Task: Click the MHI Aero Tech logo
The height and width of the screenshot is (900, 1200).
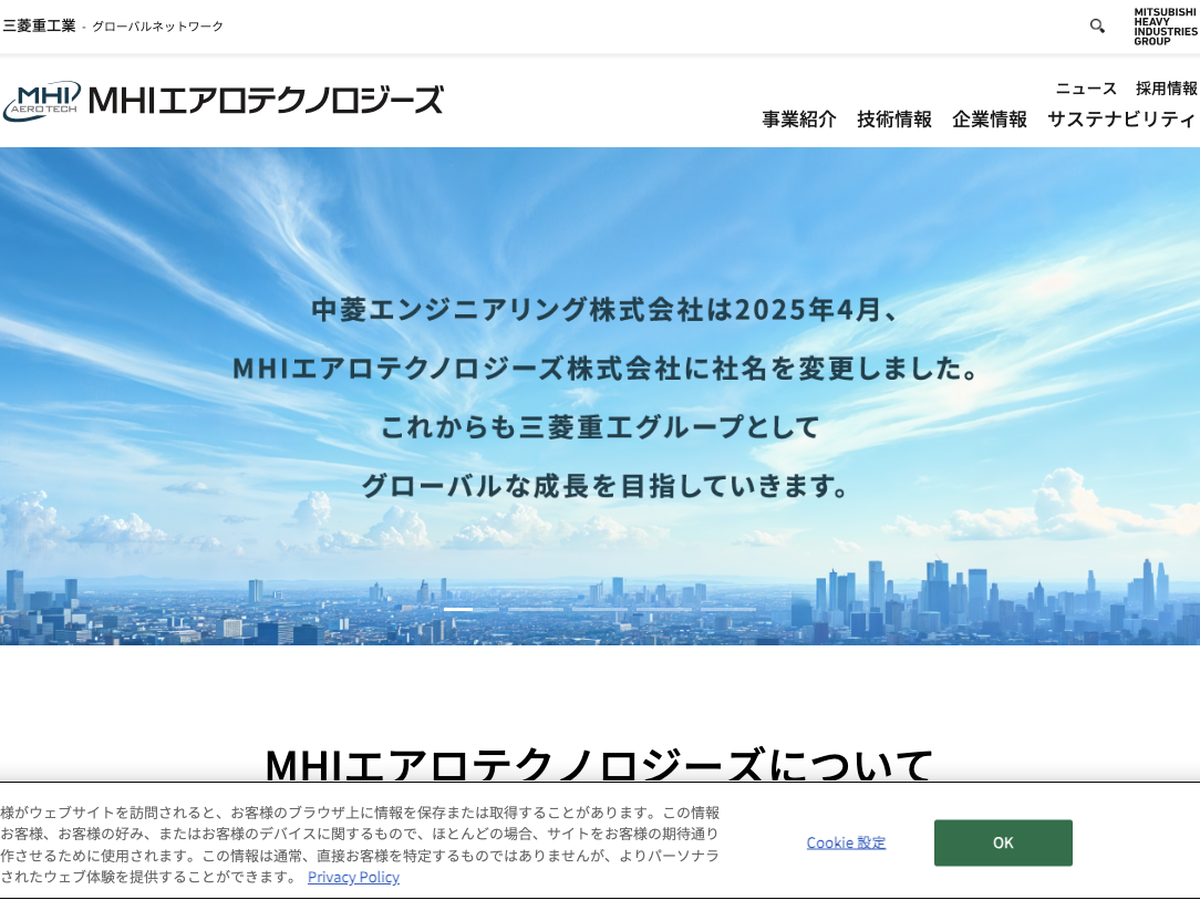Action: [222, 101]
